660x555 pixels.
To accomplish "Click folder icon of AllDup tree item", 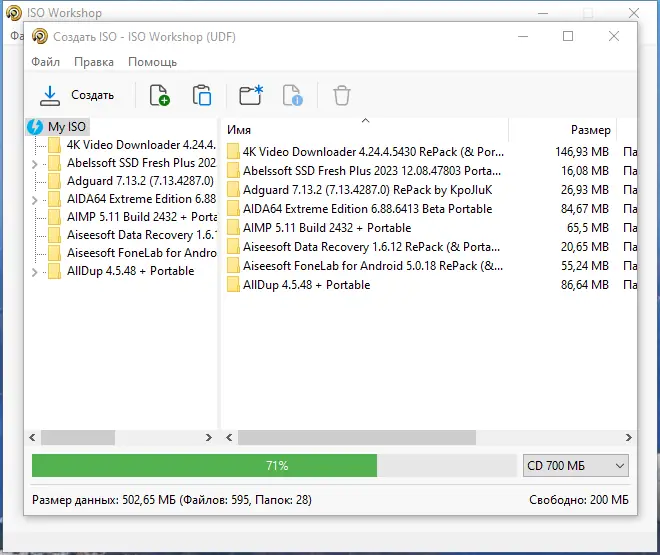I will [x=54, y=271].
